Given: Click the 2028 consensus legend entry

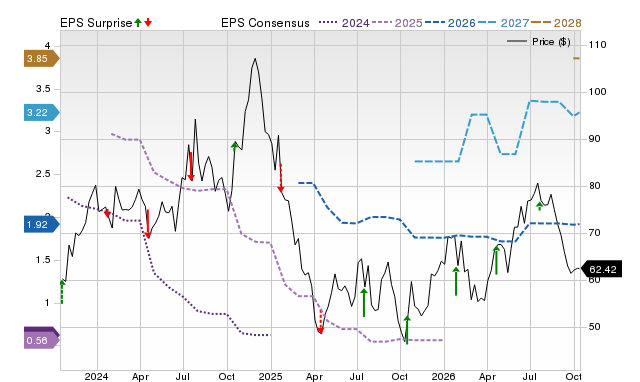Looking at the screenshot, I should pyautogui.click(x=556, y=23).
